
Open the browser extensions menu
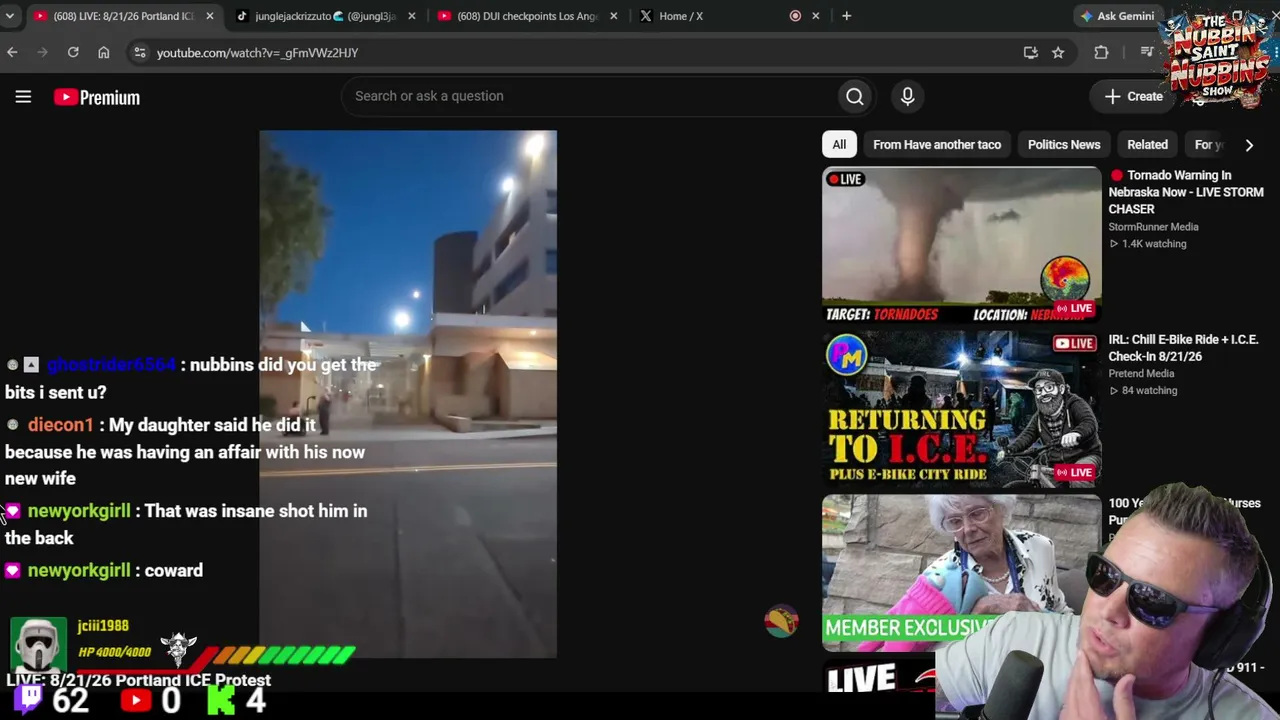(1101, 53)
